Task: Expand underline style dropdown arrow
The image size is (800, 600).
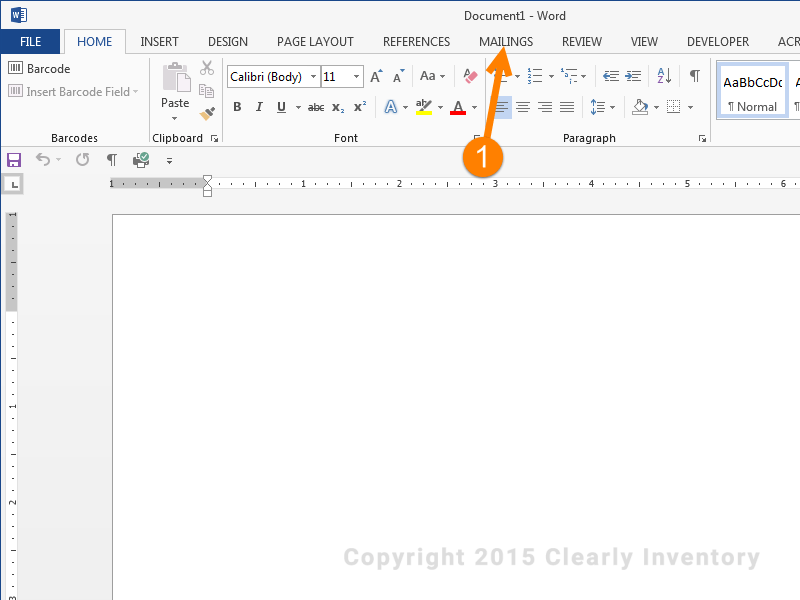Action: [x=298, y=108]
